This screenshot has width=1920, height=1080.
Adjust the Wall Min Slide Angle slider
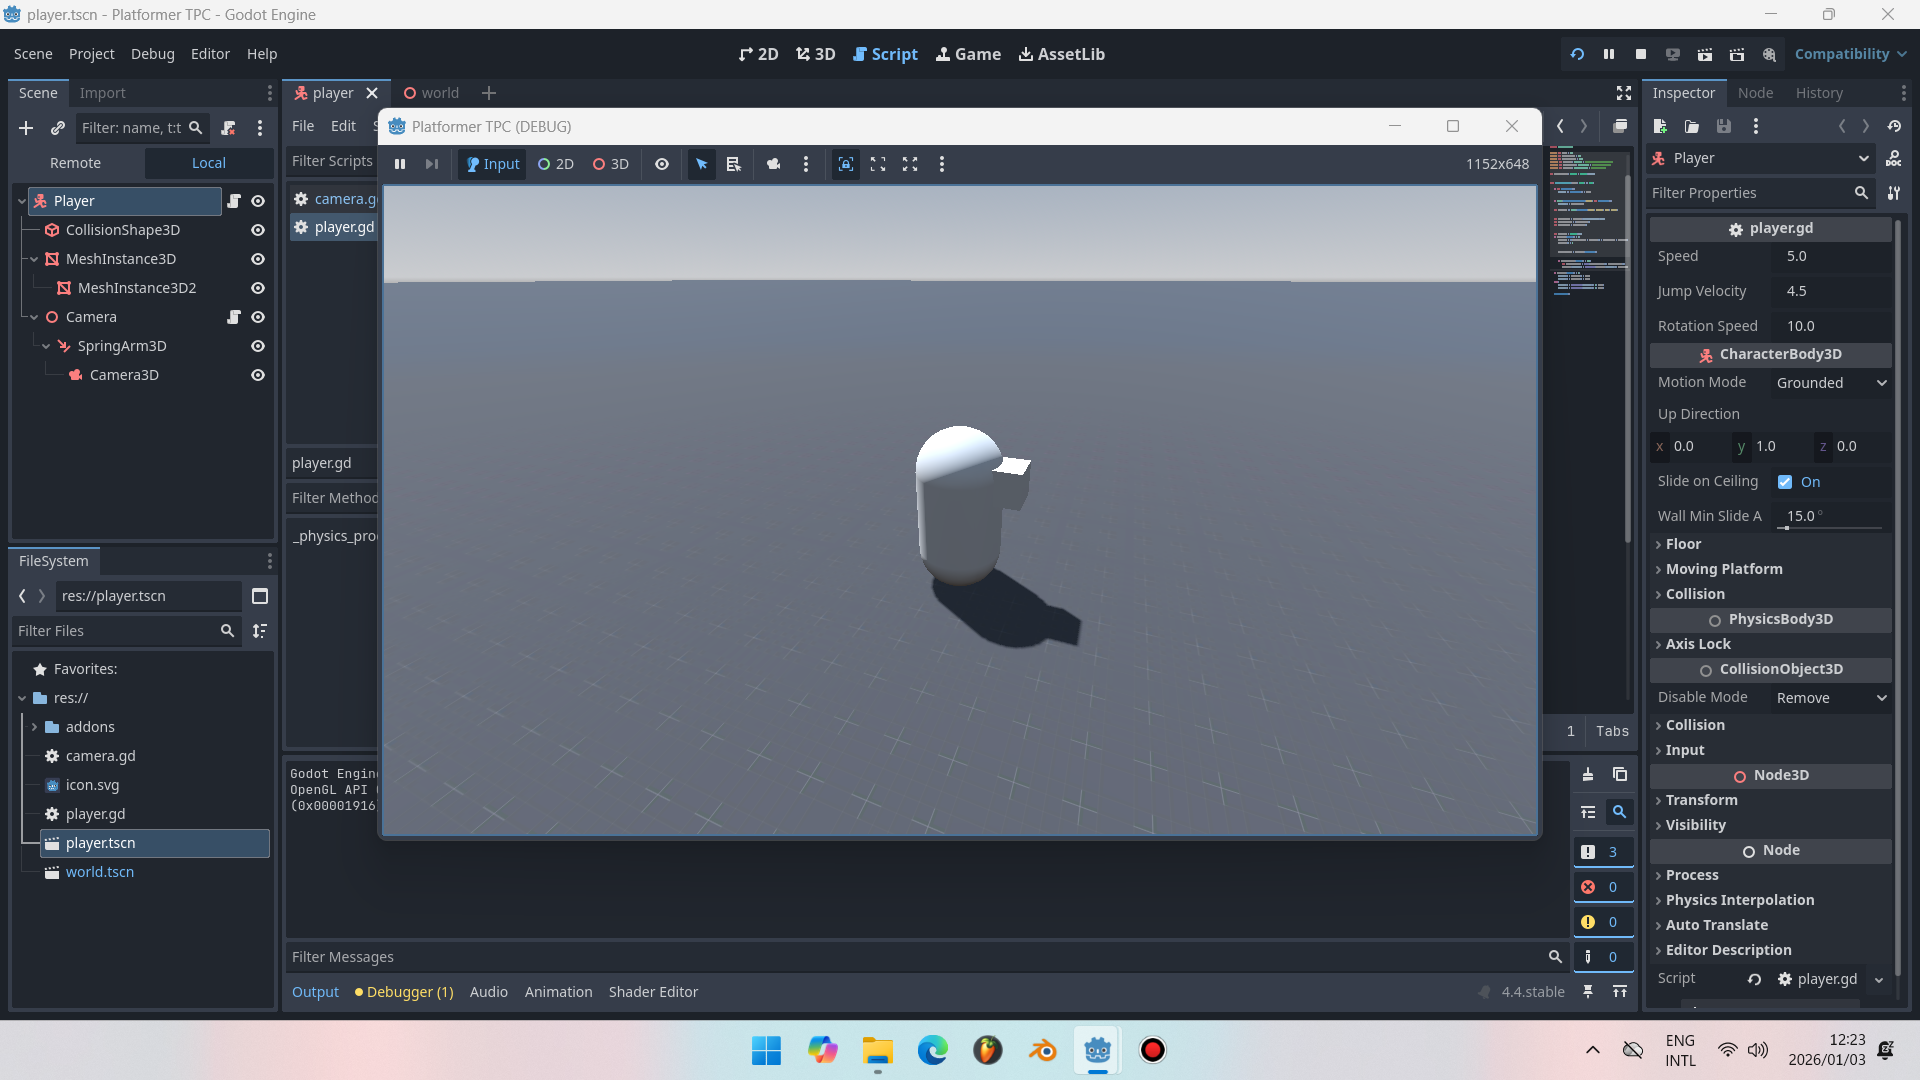1786,528
